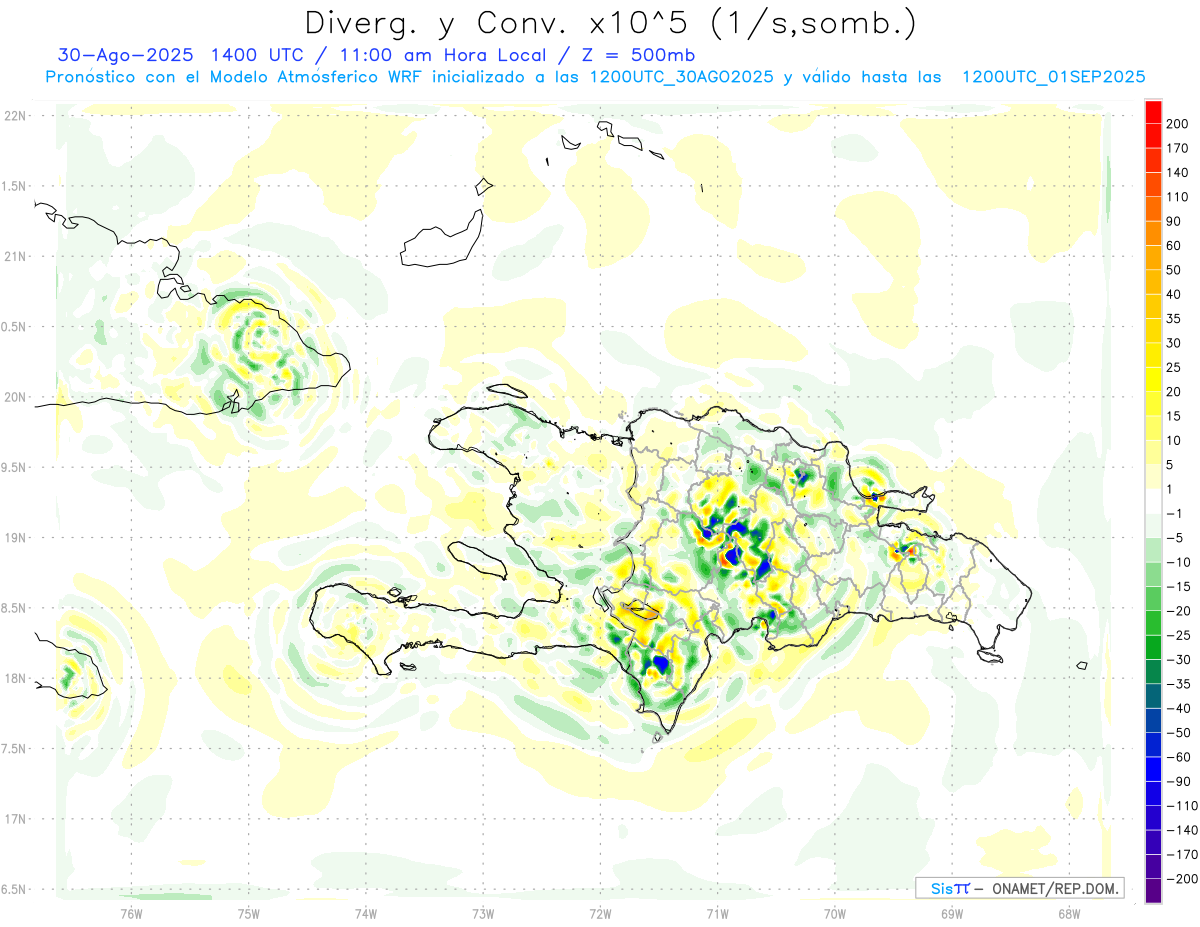Click the "90" value on the color scale
The image size is (1200, 927).
pos(1174,221)
